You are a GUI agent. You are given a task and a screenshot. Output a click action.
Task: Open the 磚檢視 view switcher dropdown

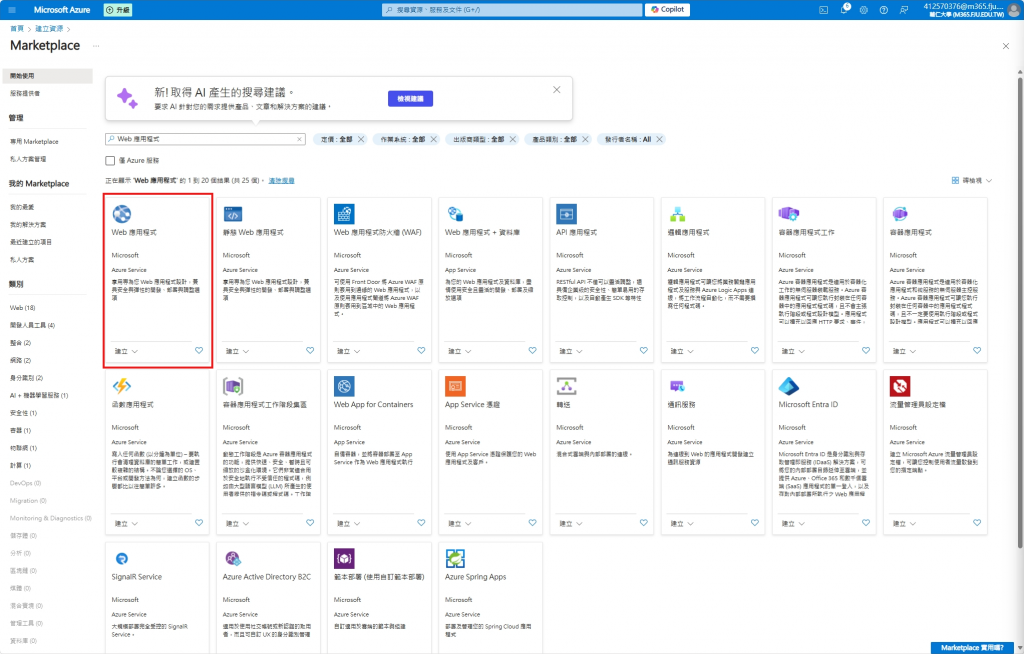[x=972, y=181]
